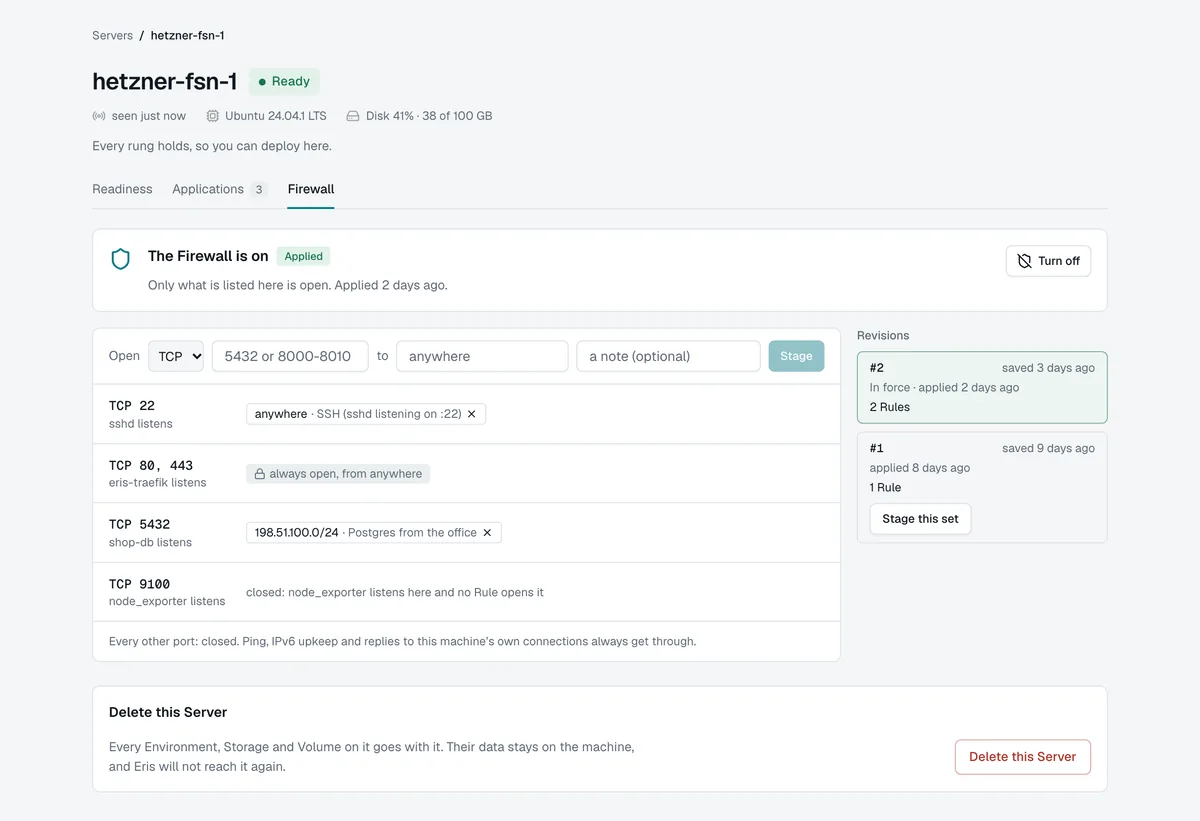Click the 'TCP 9100' port label

click(x=140, y=584)
